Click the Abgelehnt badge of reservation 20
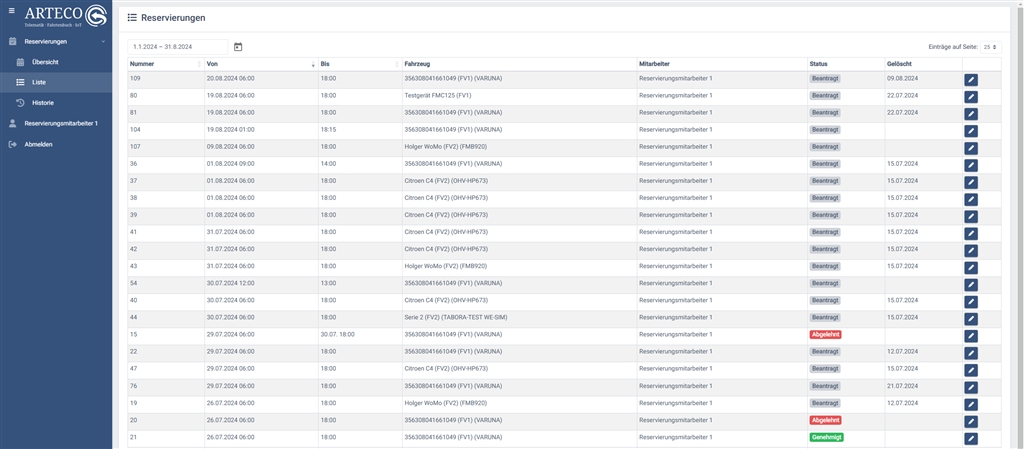The height and width of the screenshot is (449, 1024). click(x=825, y=420)
